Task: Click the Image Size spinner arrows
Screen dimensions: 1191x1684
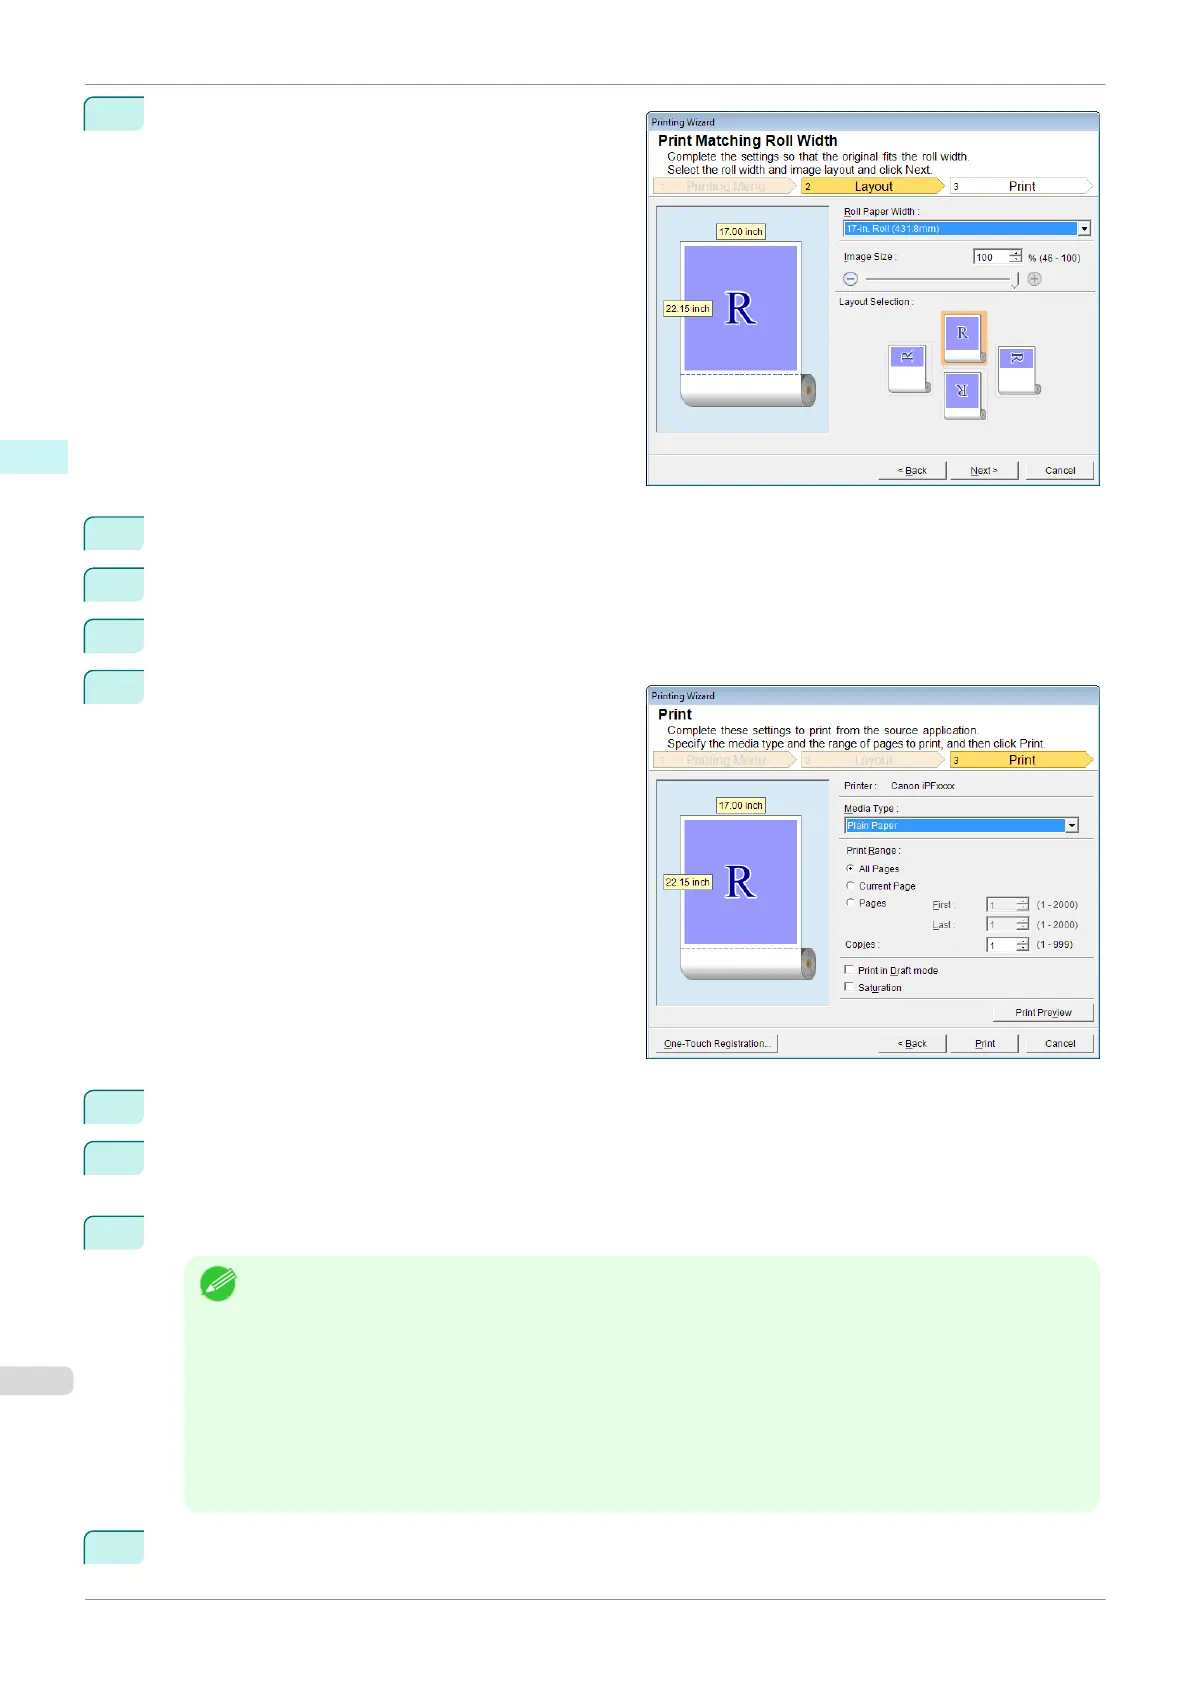Action: 1015,257
